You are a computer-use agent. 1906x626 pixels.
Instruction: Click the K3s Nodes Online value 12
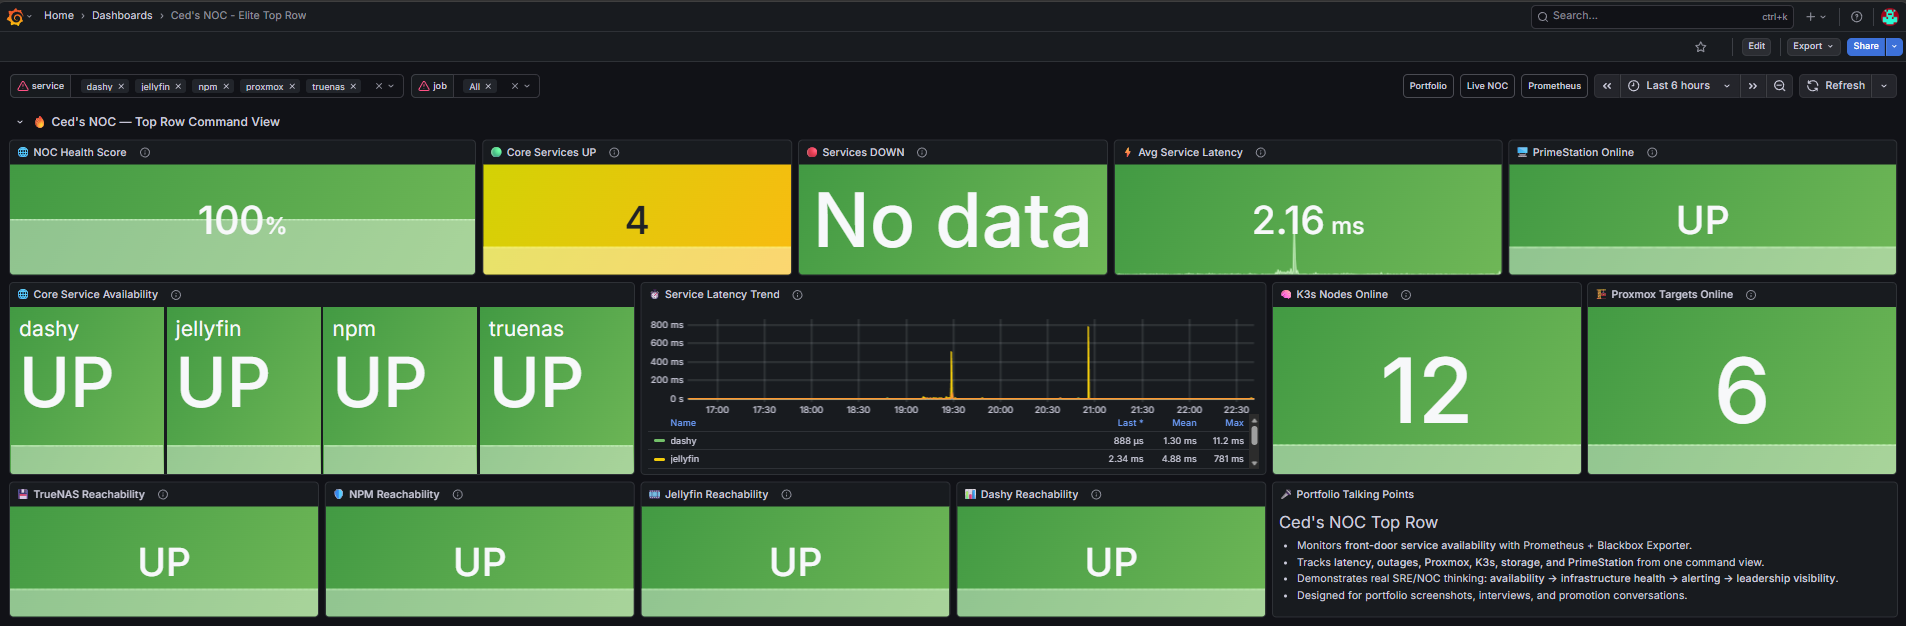[x=1425, y=391]
